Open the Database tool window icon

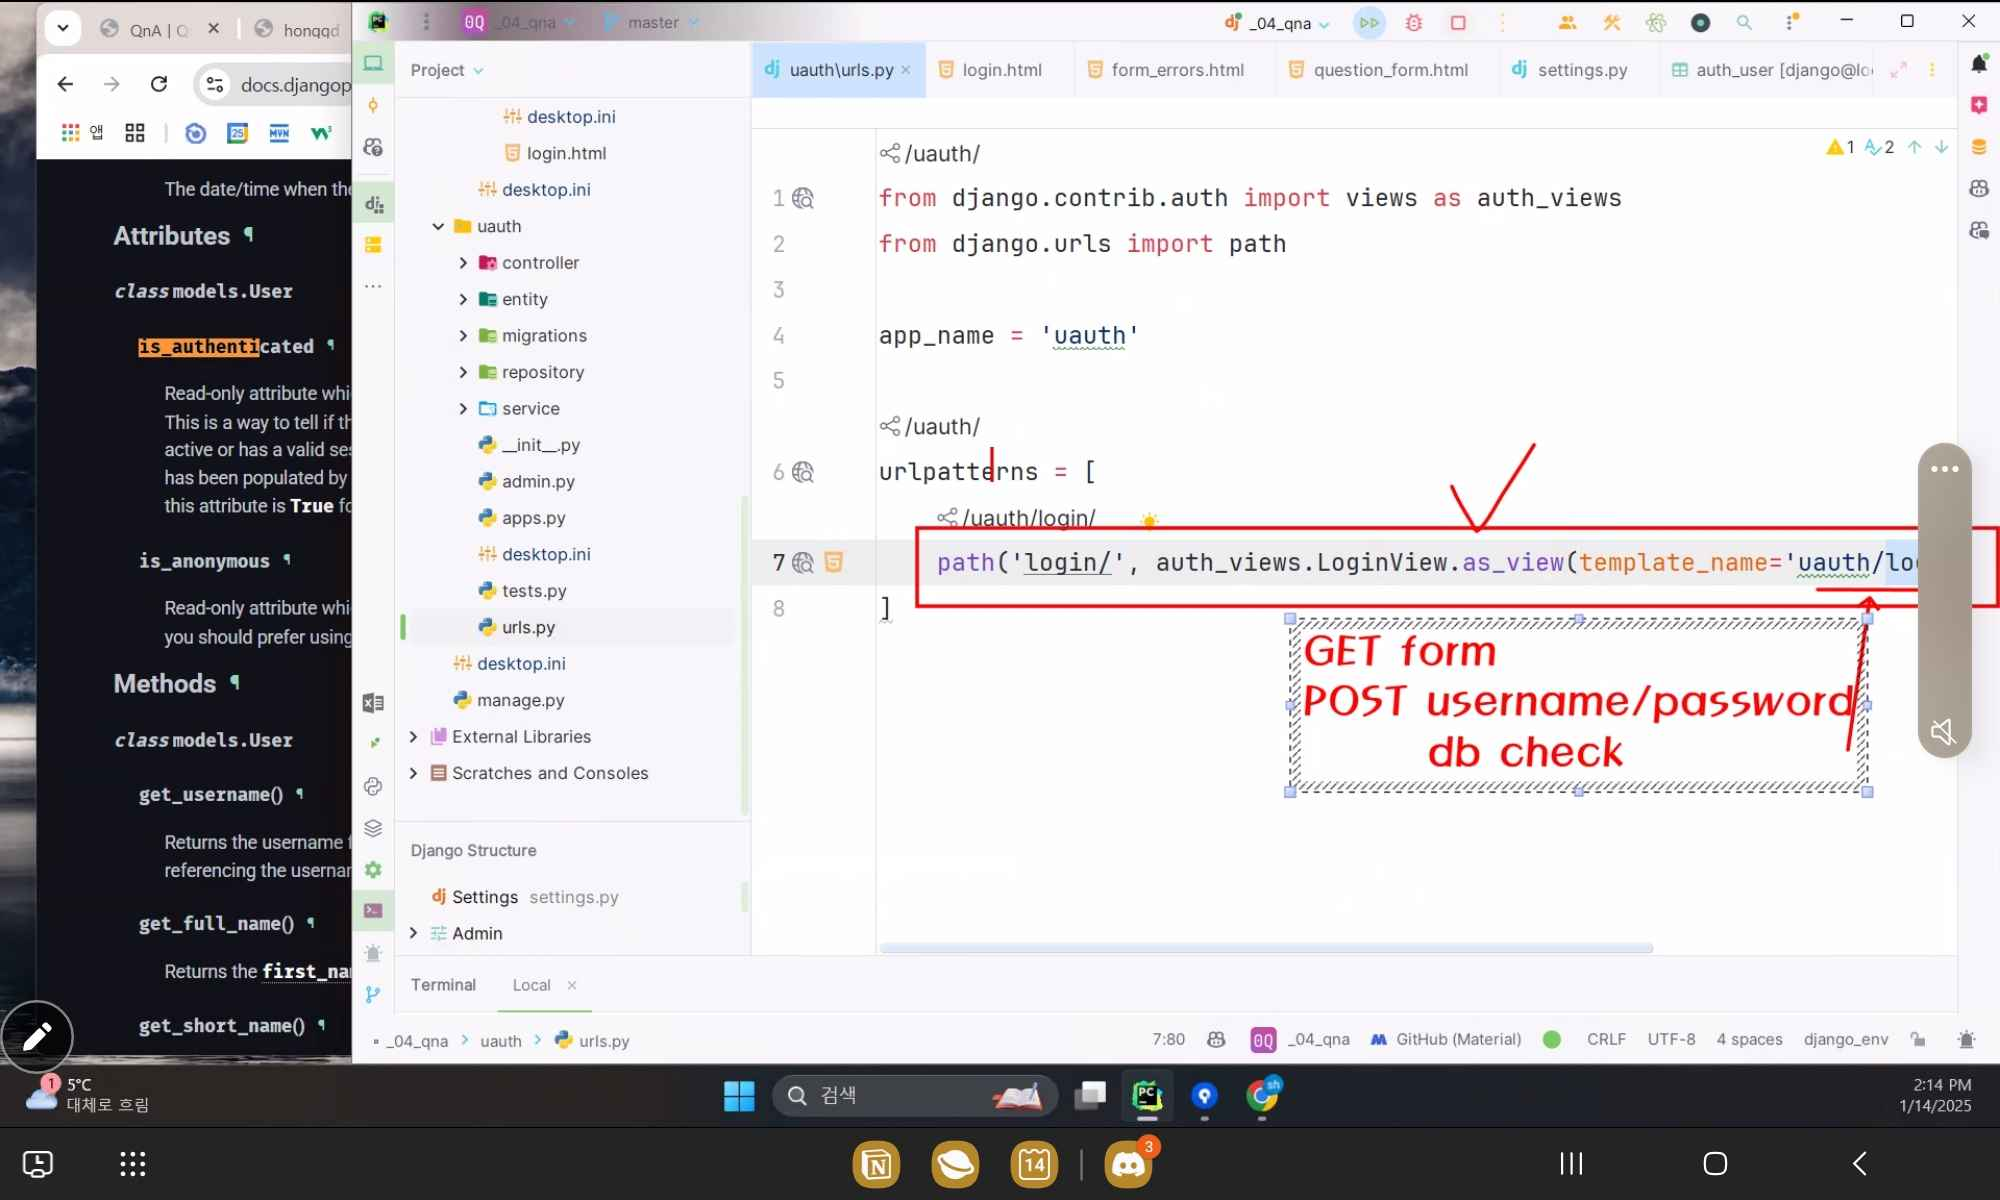[x=1978, y=147]
